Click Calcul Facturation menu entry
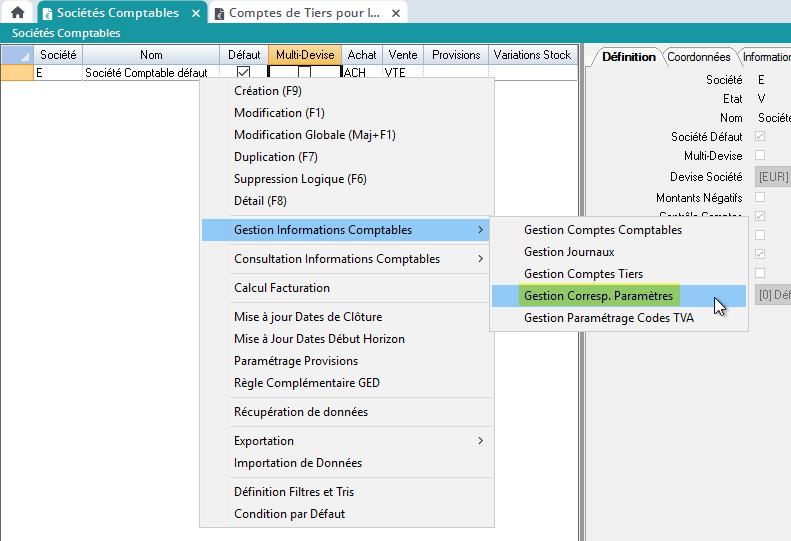The image size is (791, 541). (x=281, y=288)
